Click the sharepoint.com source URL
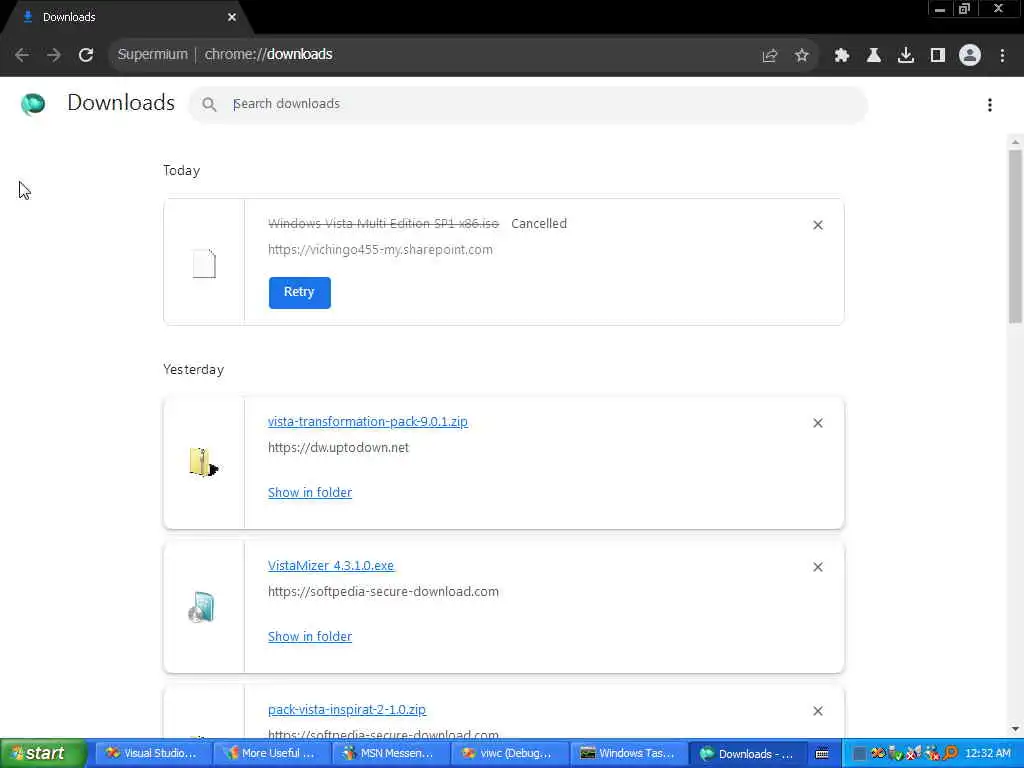 (x=380, y=250)
